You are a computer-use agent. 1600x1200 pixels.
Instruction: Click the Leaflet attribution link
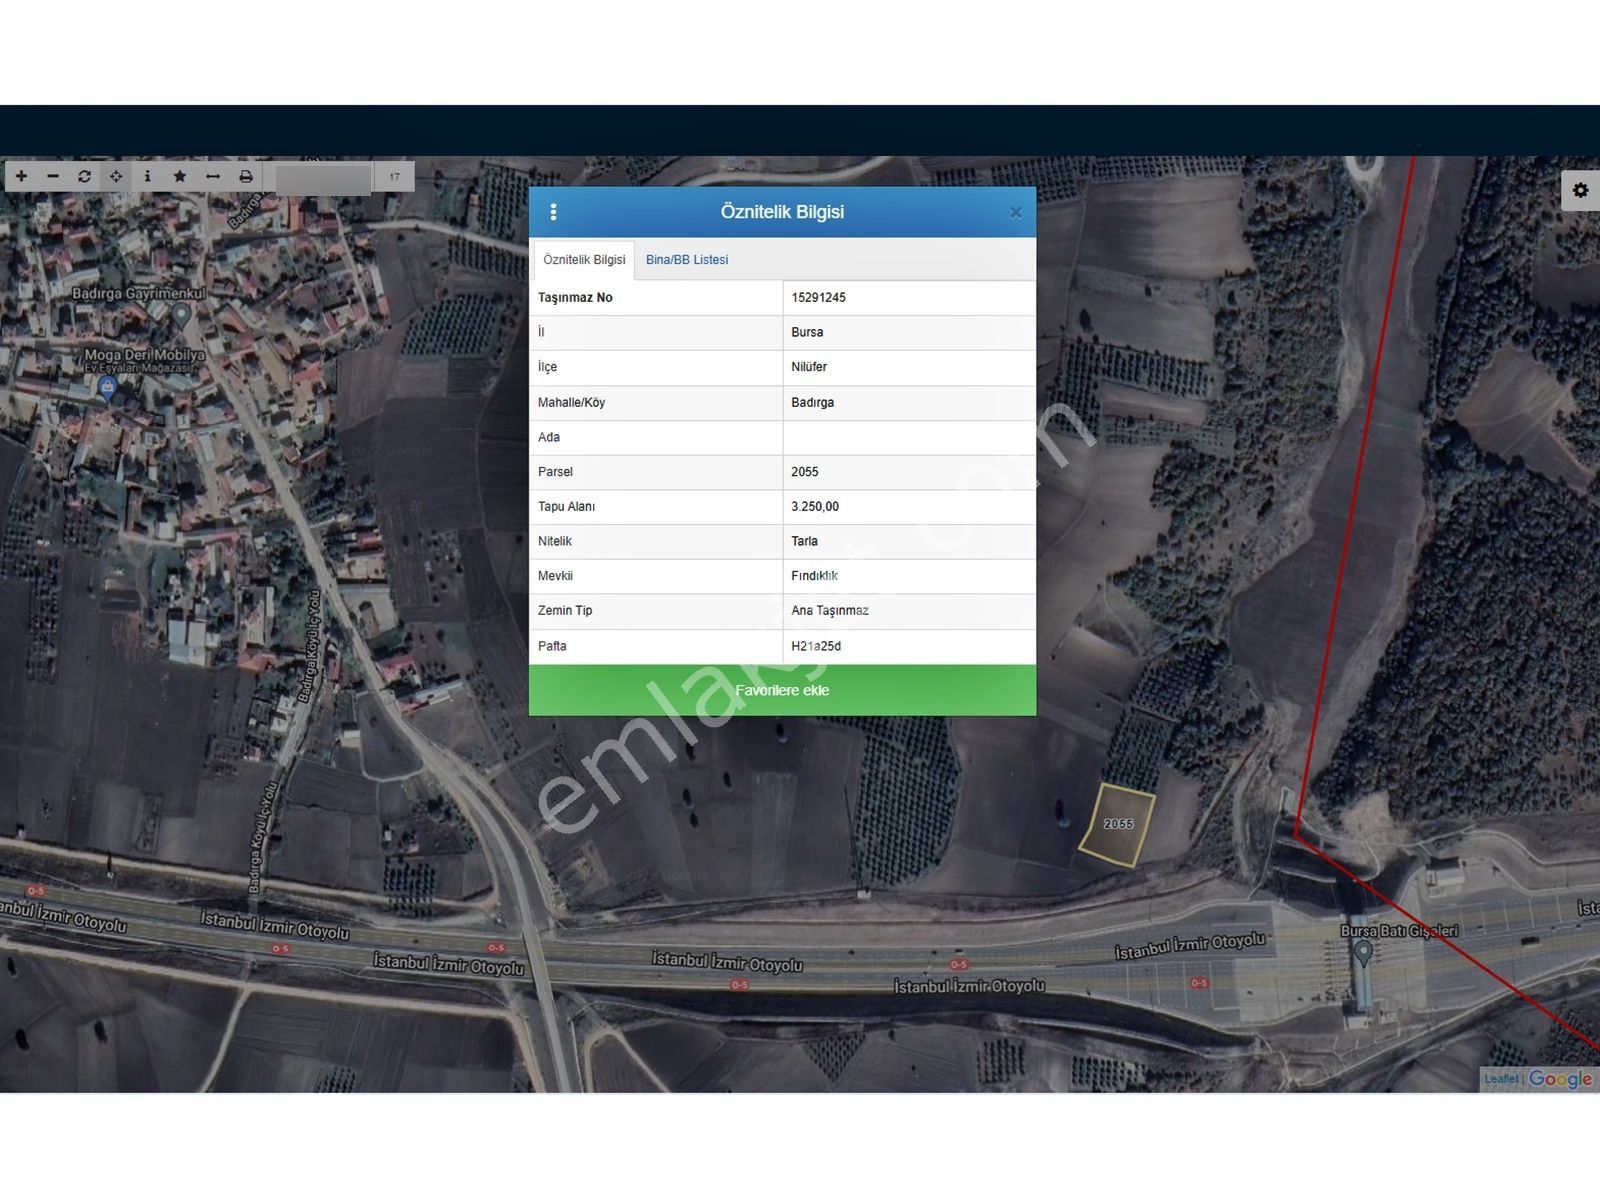click(1500, 1079)
